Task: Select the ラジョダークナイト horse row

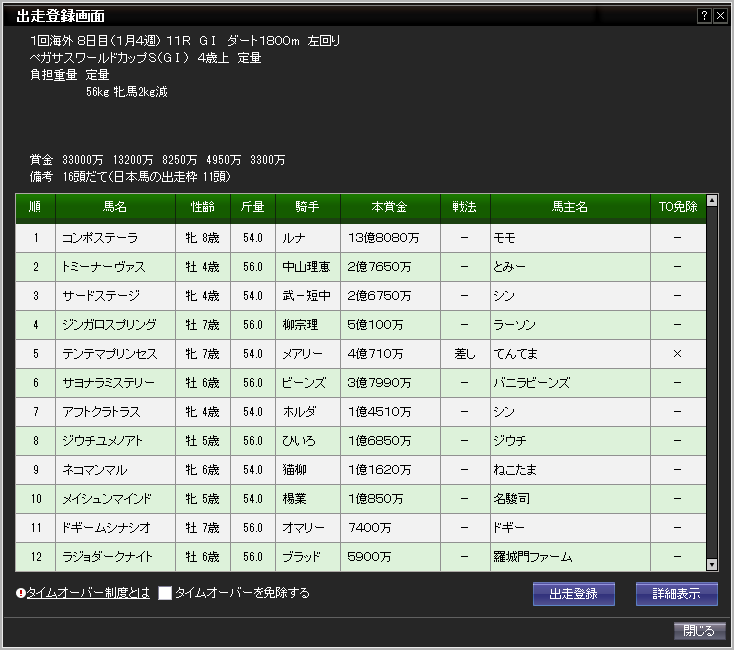Action: (x=107, y=557)
